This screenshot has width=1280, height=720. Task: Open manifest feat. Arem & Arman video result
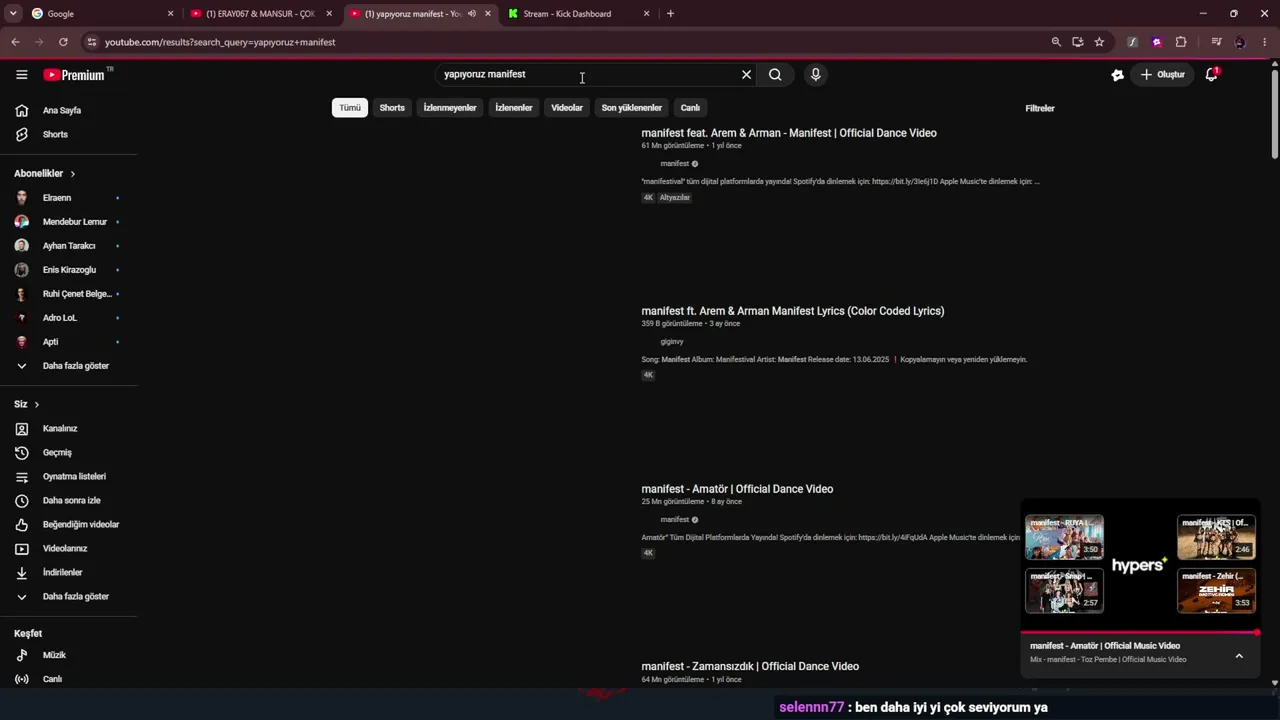click(x=789, y=133)
